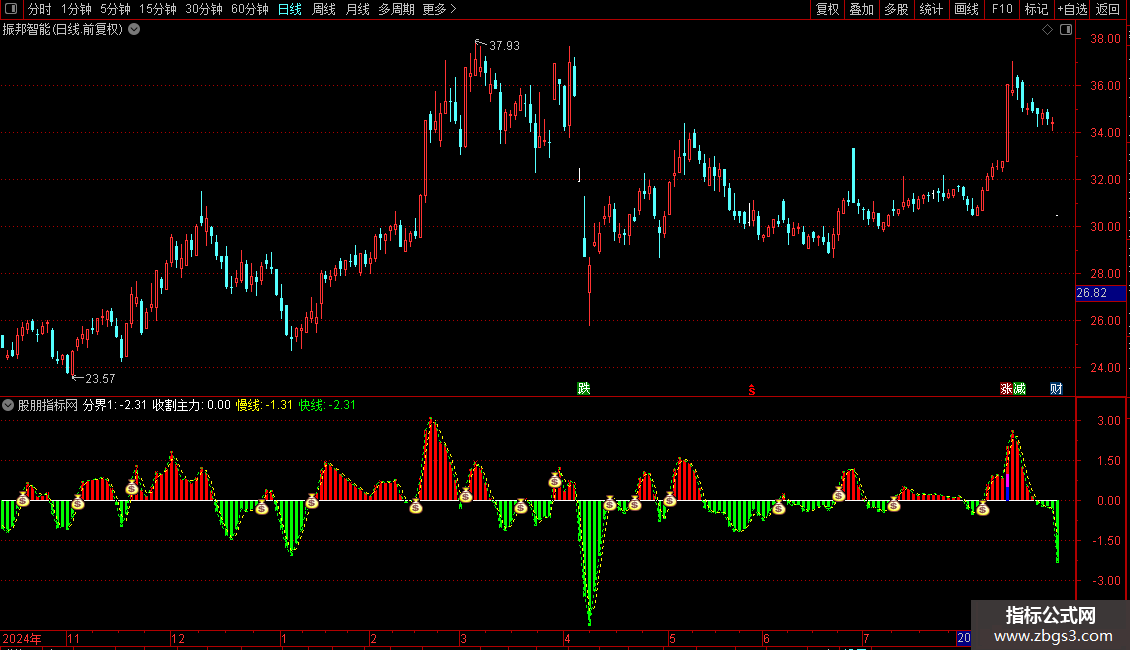1130x650 pixels.
Task: Switch to 30分钟 period
Action: pos(204,9)
